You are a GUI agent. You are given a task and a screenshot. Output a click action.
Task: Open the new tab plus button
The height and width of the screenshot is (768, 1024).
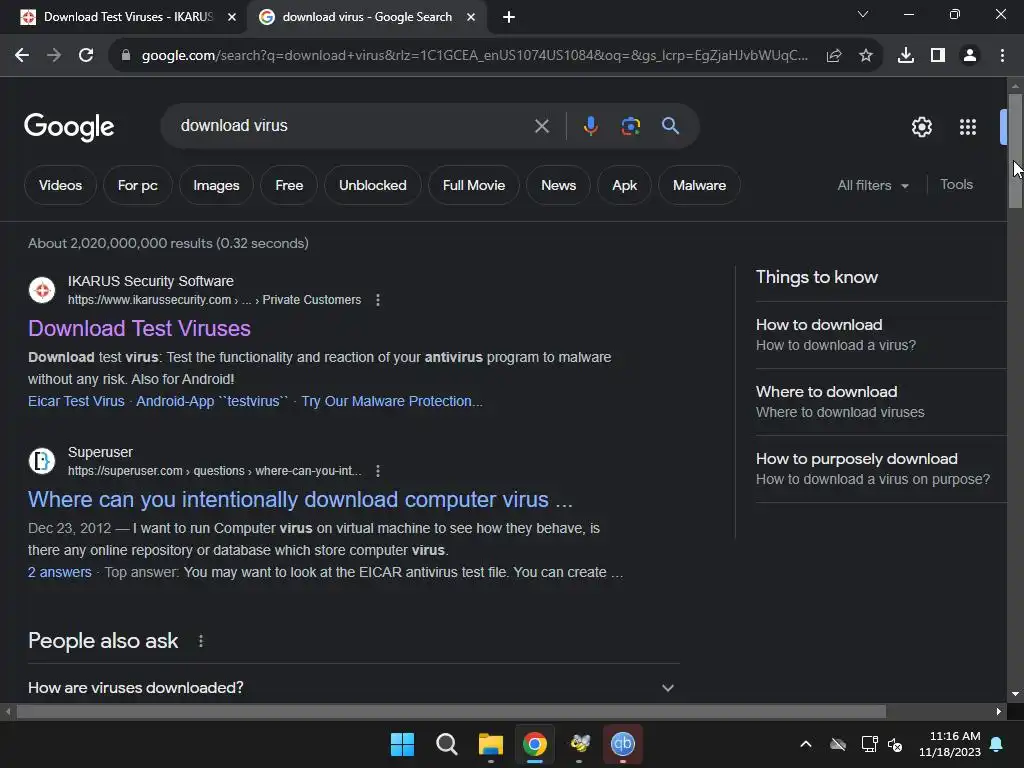click(x=509, y=17)
